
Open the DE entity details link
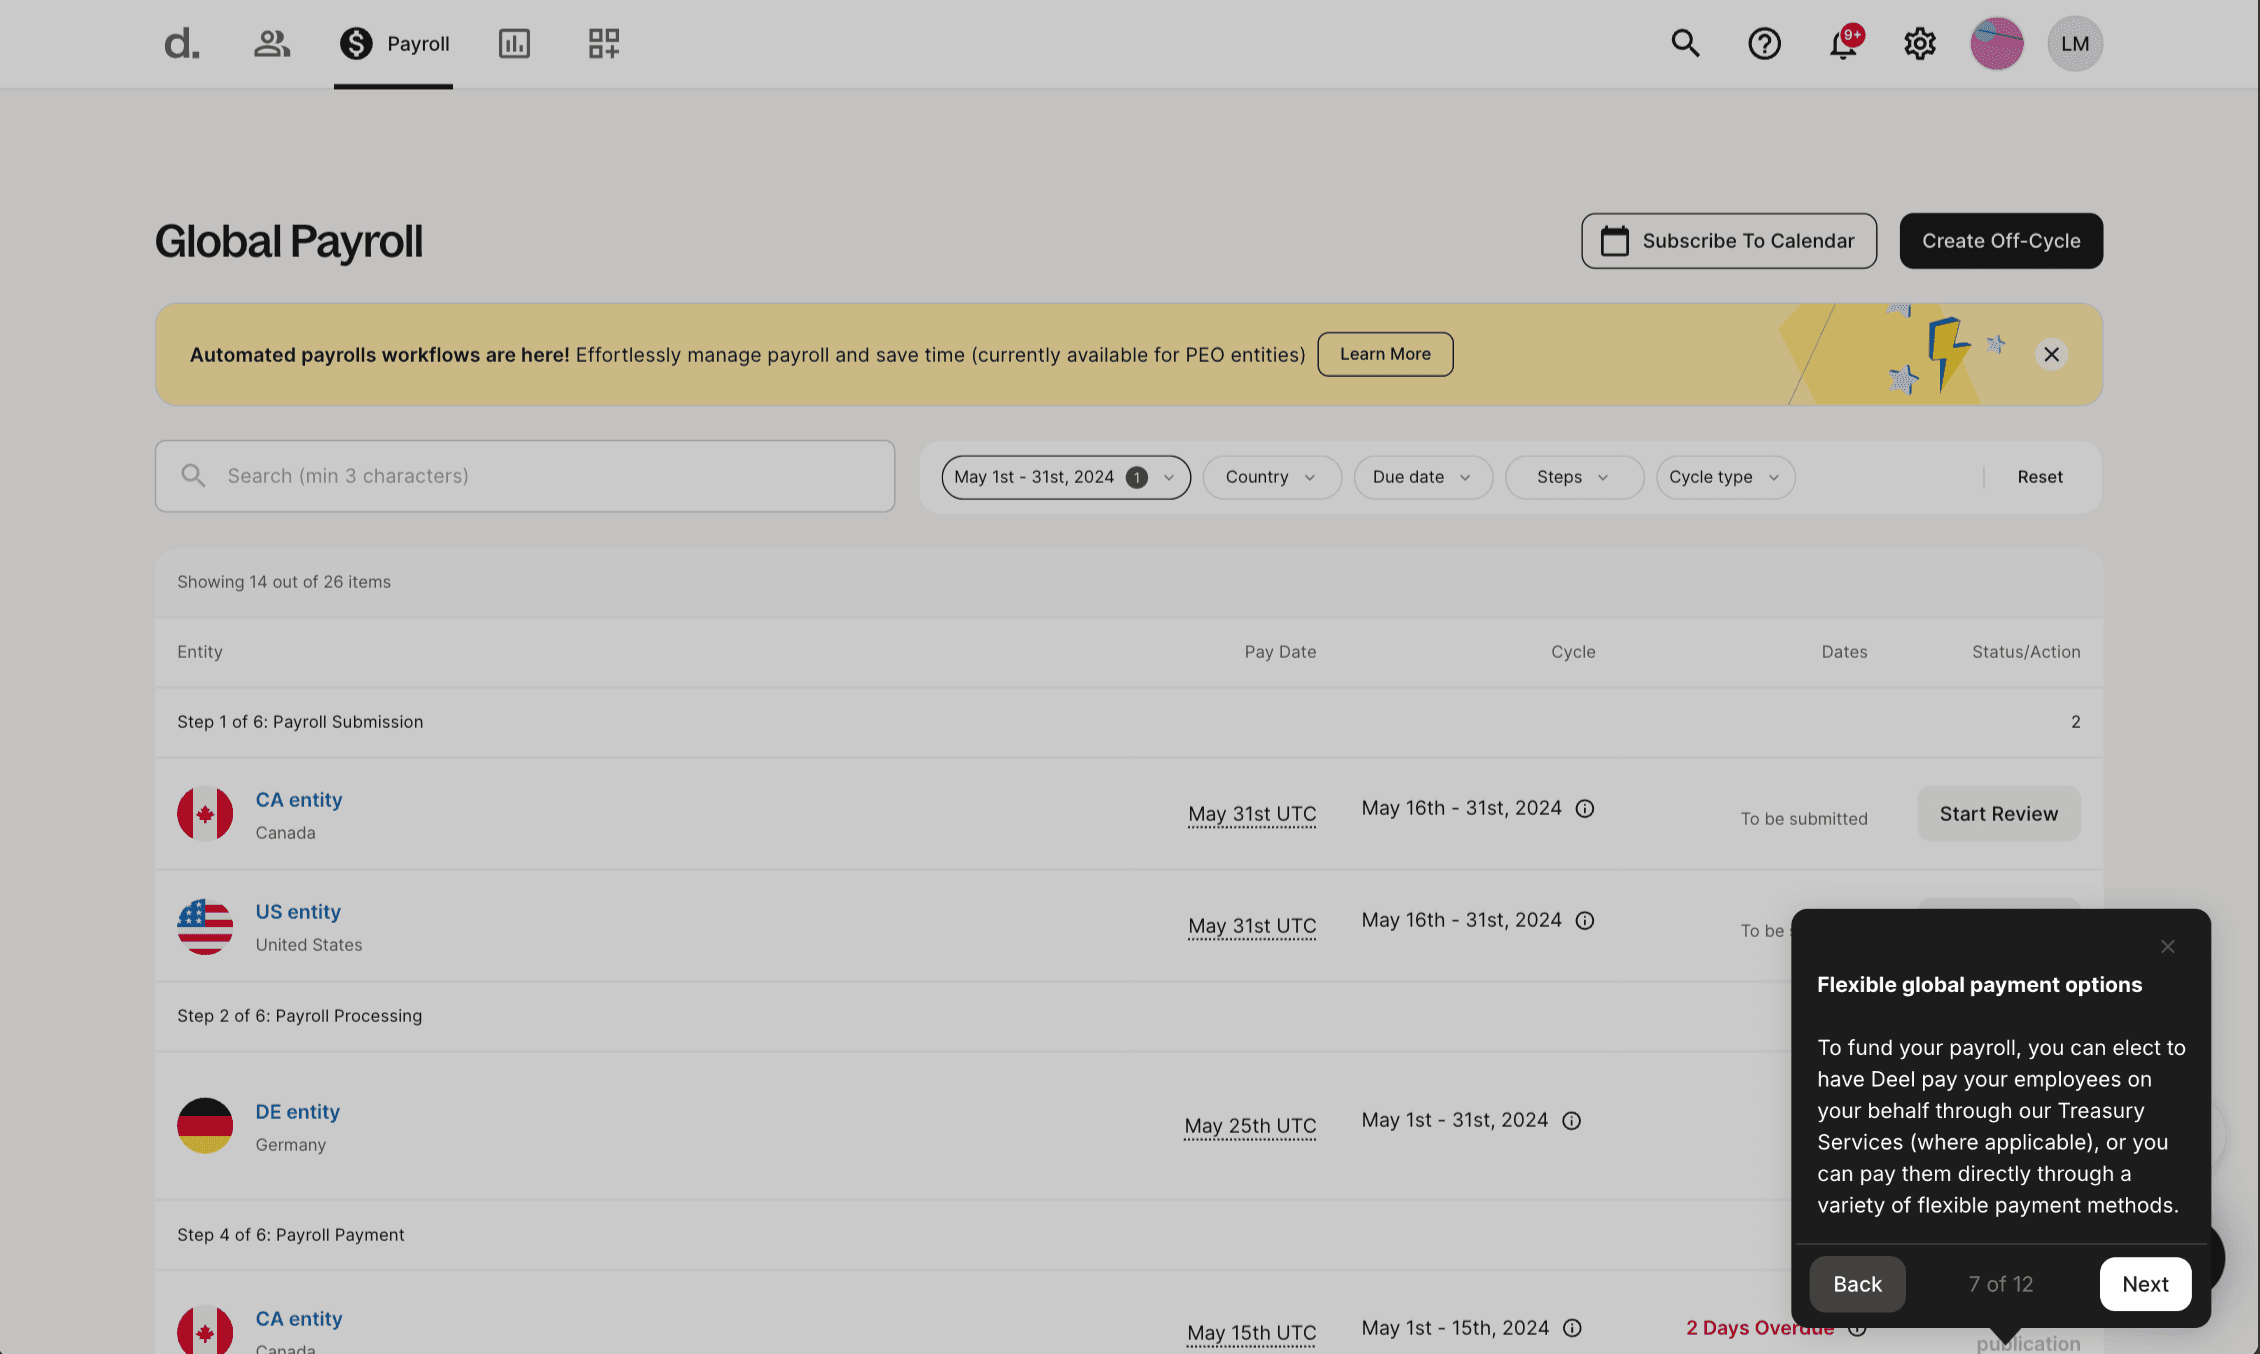click(x=296, y=1111)
